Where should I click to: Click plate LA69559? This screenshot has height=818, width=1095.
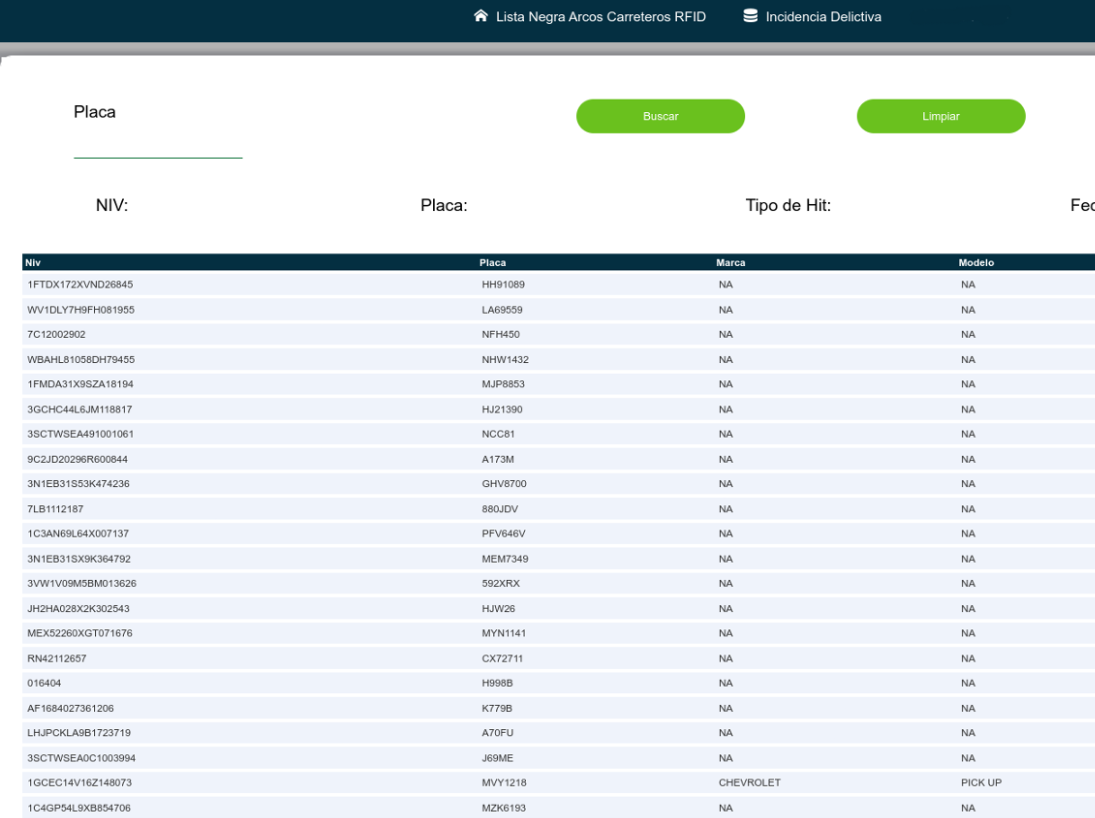point(502,309)
